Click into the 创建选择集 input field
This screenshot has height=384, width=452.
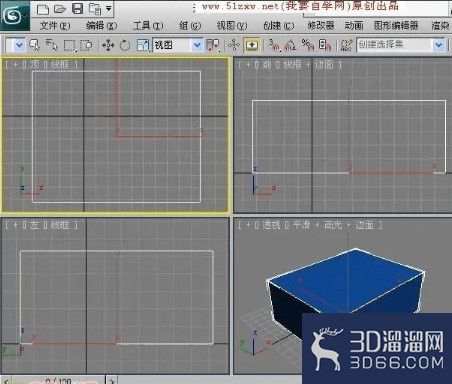(x=395, y=45)
